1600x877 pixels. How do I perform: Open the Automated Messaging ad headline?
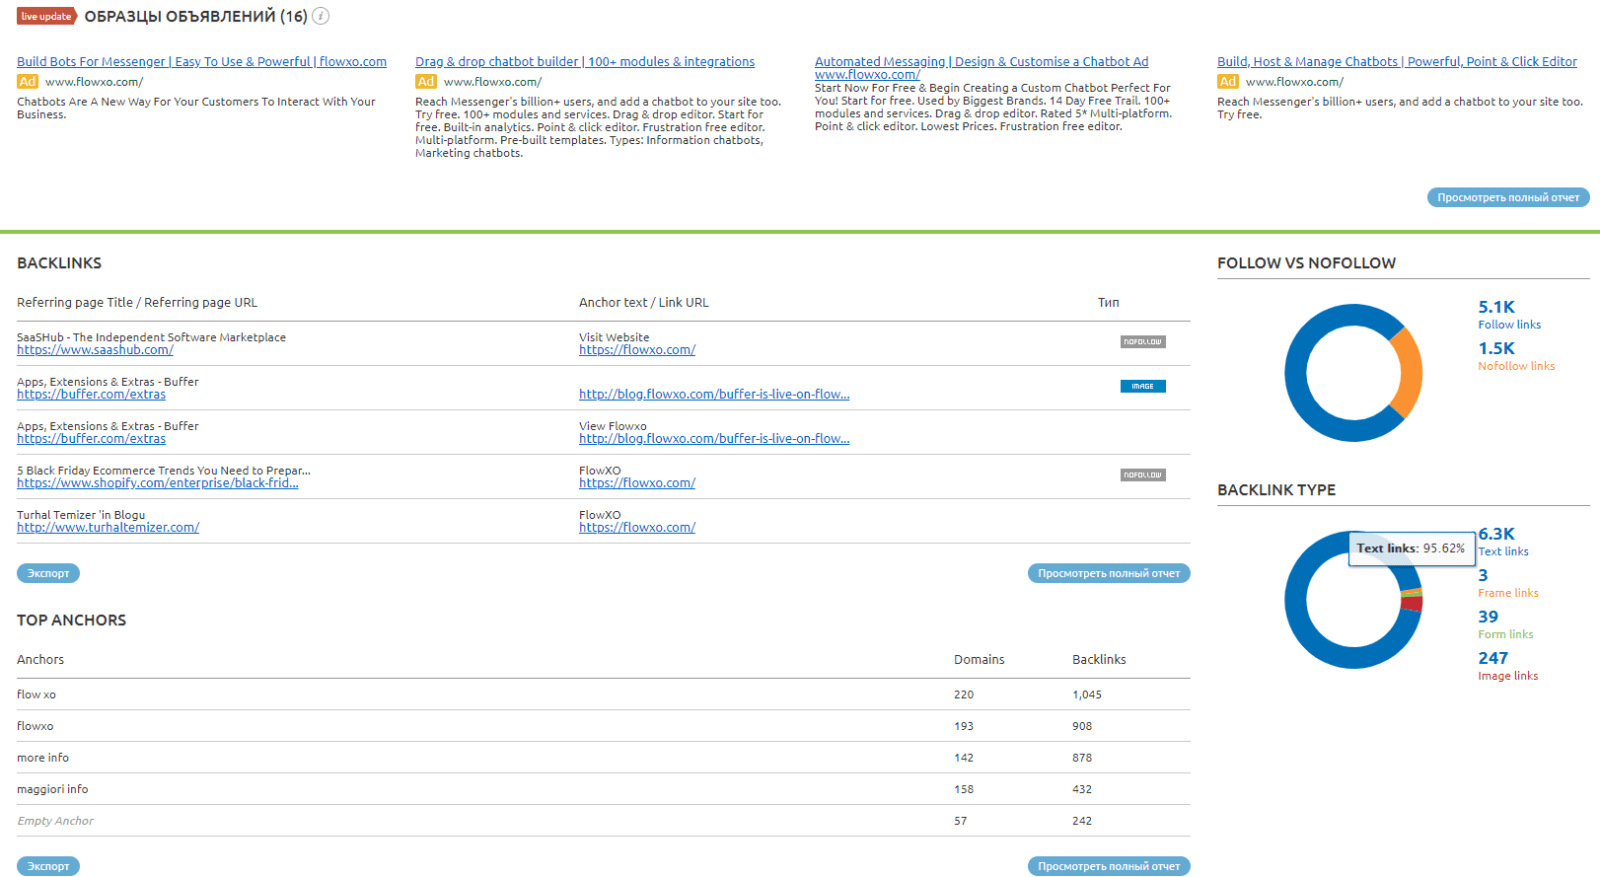click(x=981, y=62)
